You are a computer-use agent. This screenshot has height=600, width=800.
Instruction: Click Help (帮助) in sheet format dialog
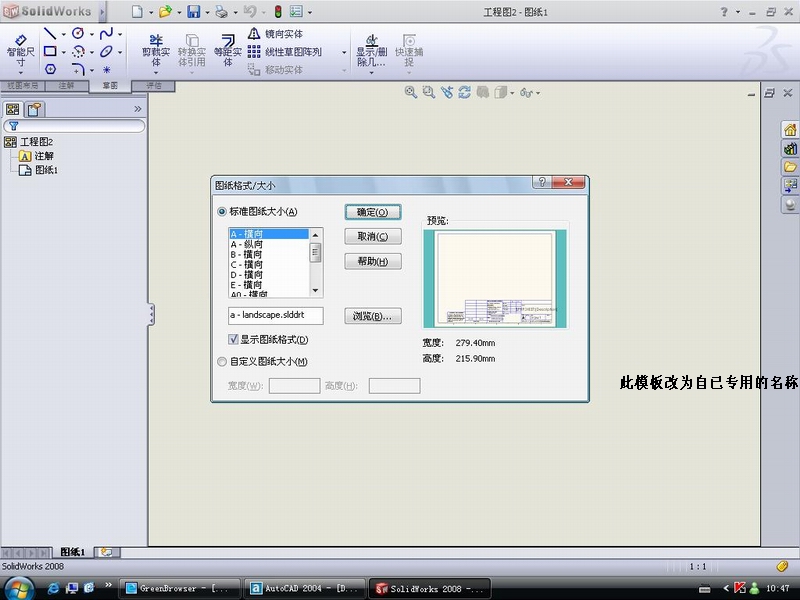point(373,261)
